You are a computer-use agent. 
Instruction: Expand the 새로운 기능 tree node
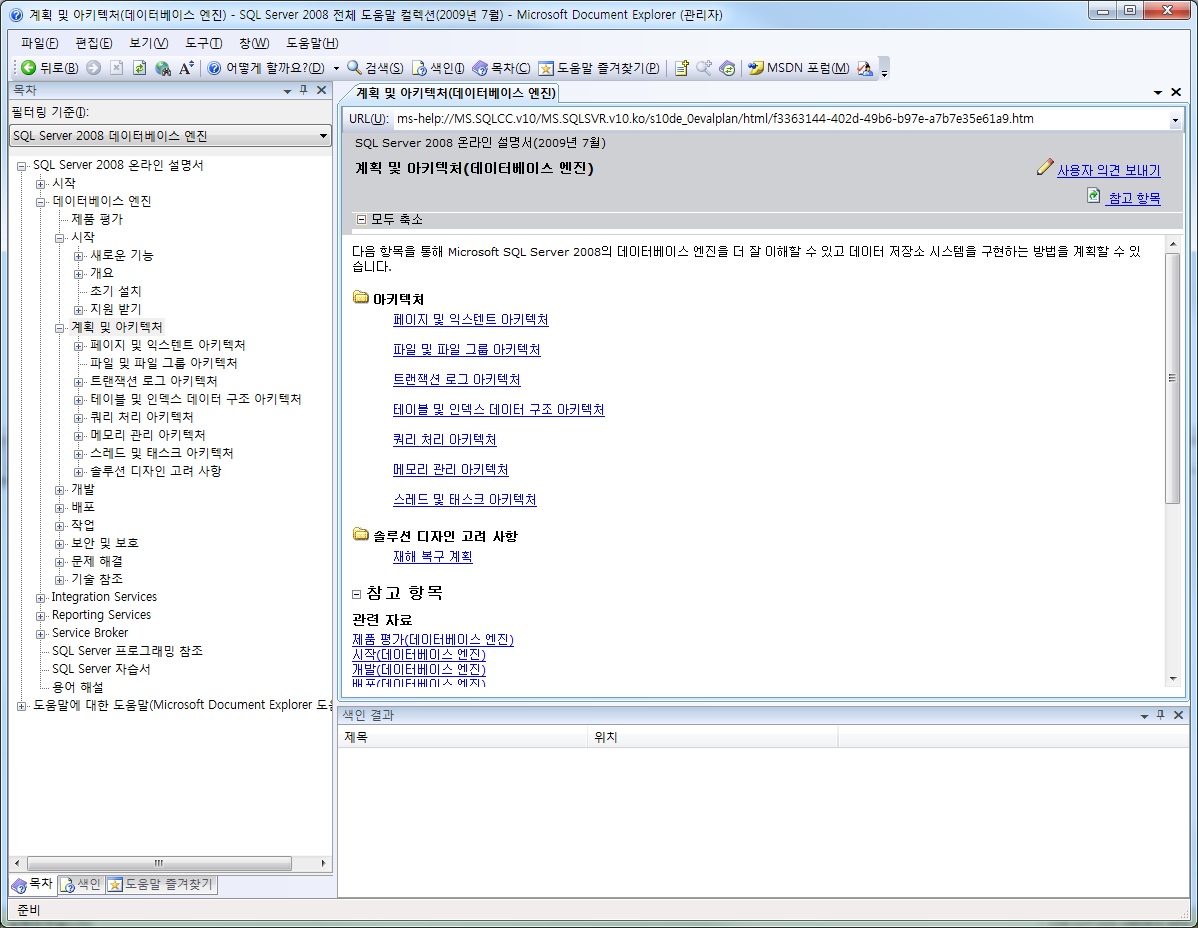coord(79,256)
